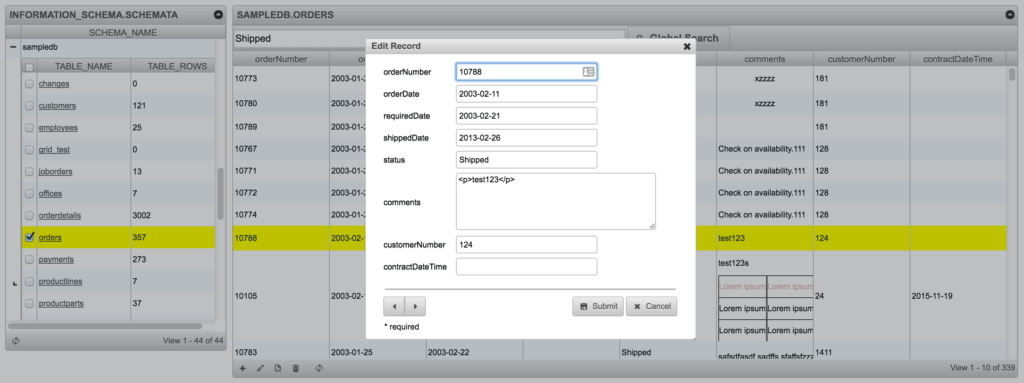Viewport: 1024px width, 383px height.
Task: Submit the edited record
Action: click(598, 307)
